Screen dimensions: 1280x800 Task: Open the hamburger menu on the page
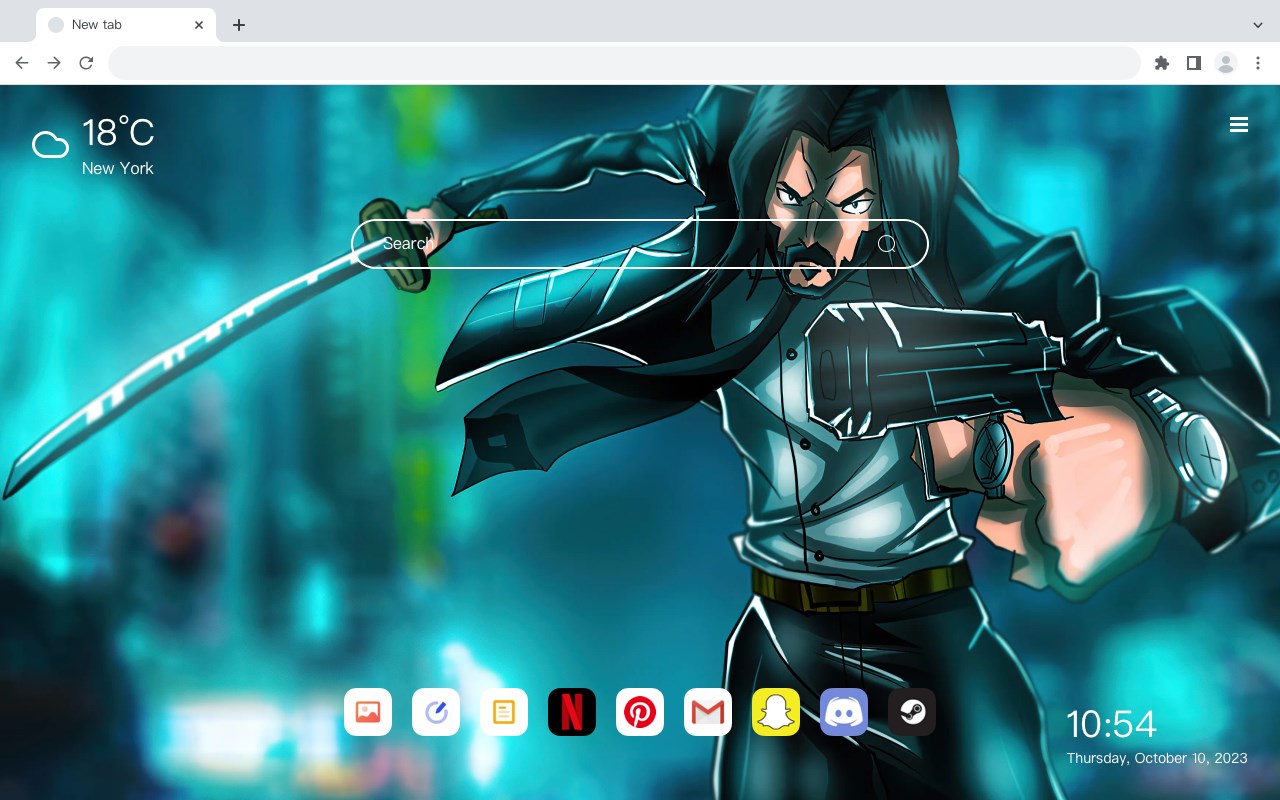(1239, 125)
